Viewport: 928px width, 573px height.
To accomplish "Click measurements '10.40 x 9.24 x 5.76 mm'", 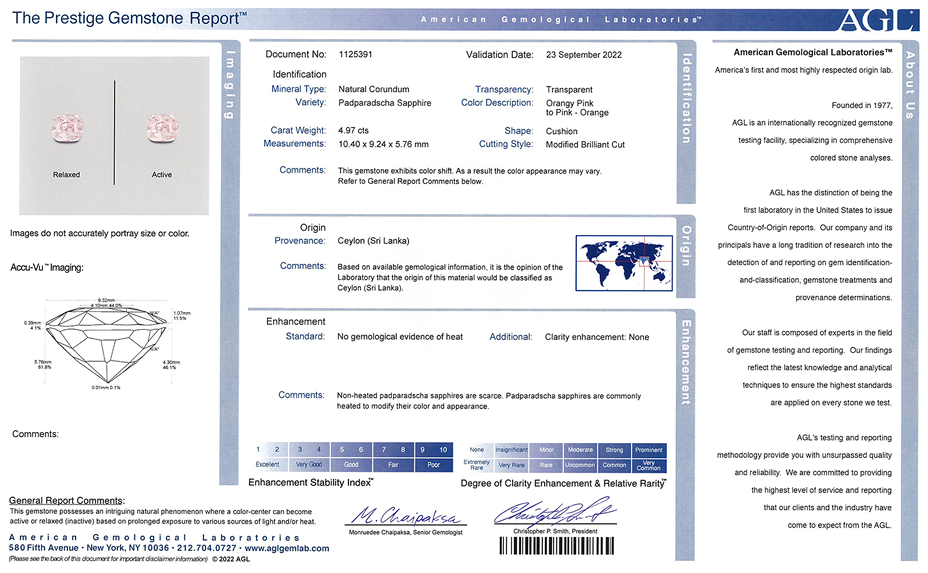I will pyautogui.click(x=383, y=144).
